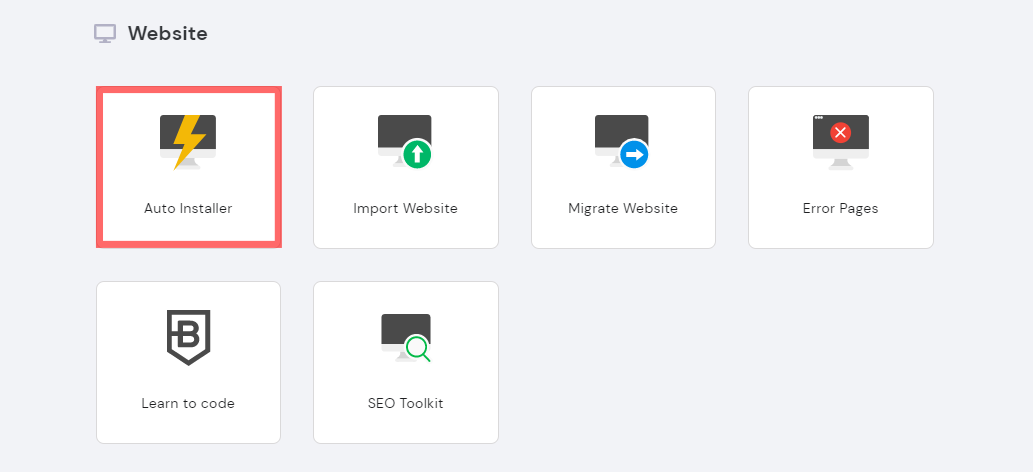1033x472 pixels.
Task: Click the Error Pages red X icon
Action: (840, 133)
